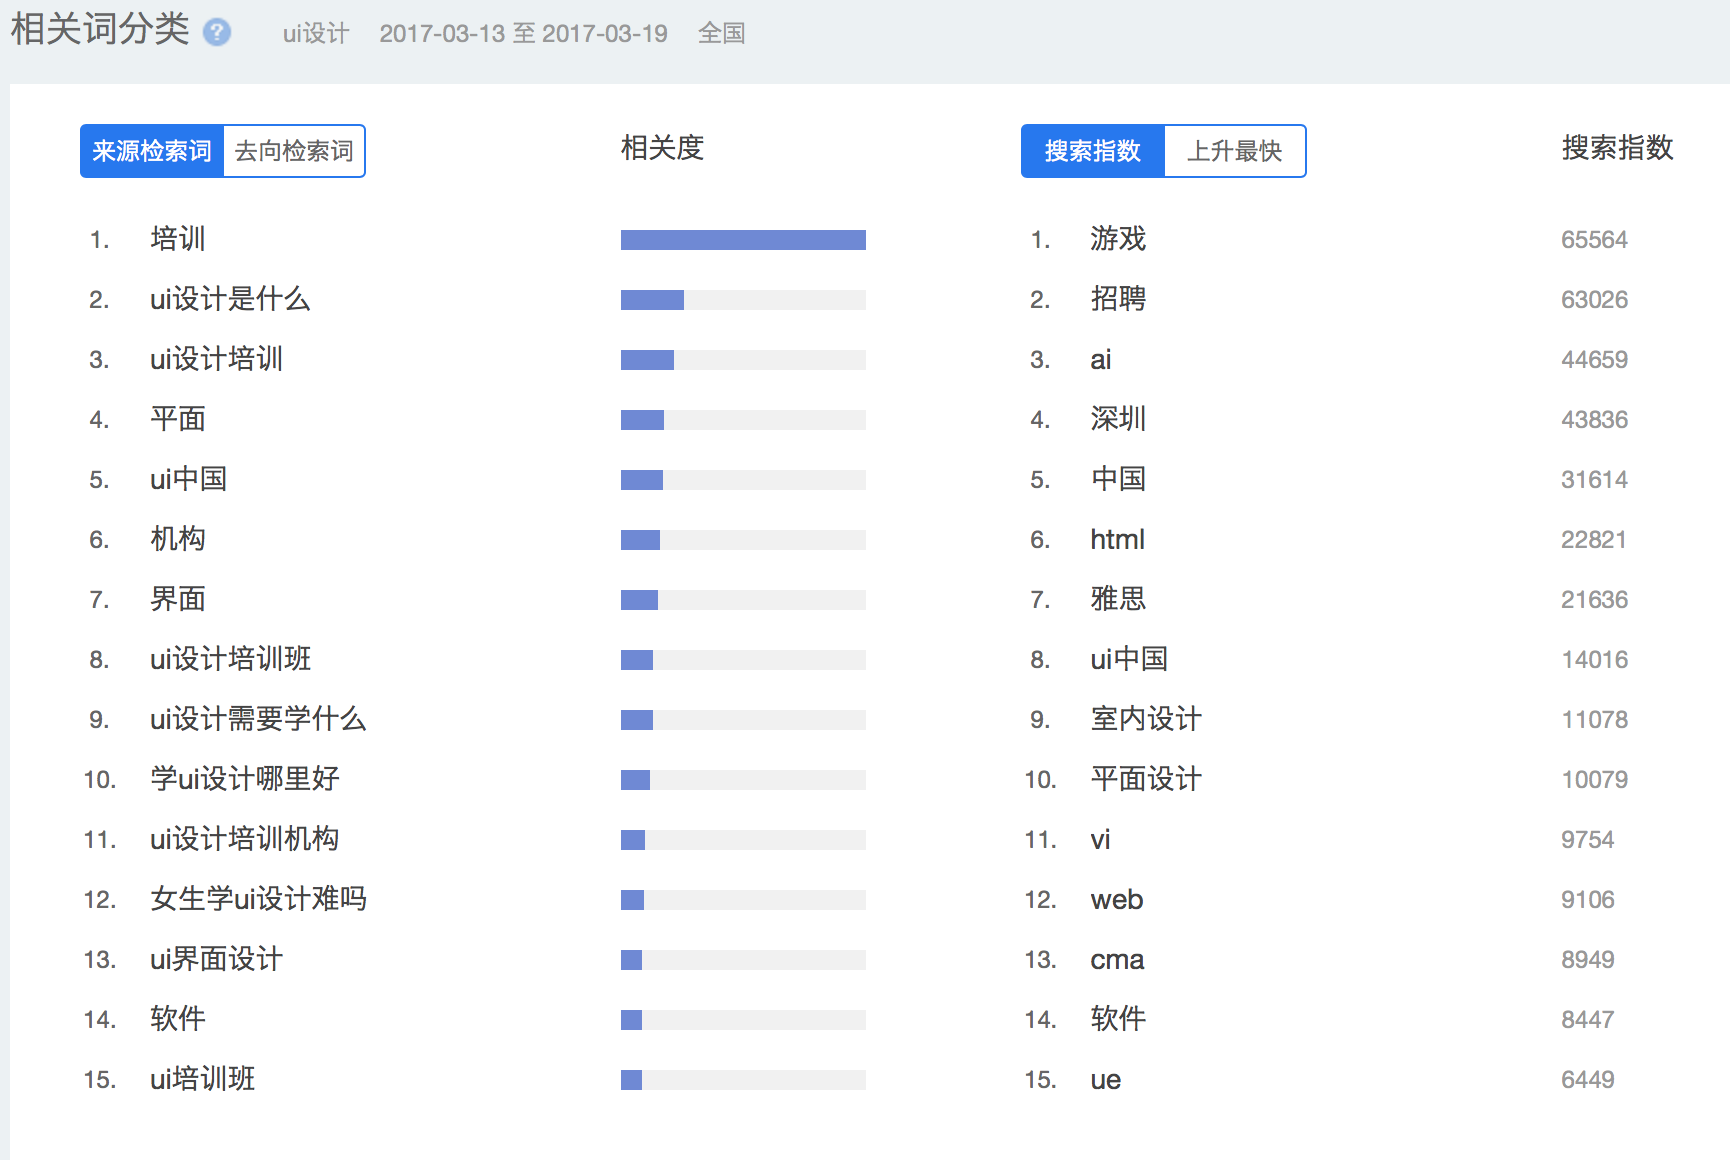Open the 女生学ui设计难吗 term
Screen dimensions: 1730x1160
coord(258,899)
